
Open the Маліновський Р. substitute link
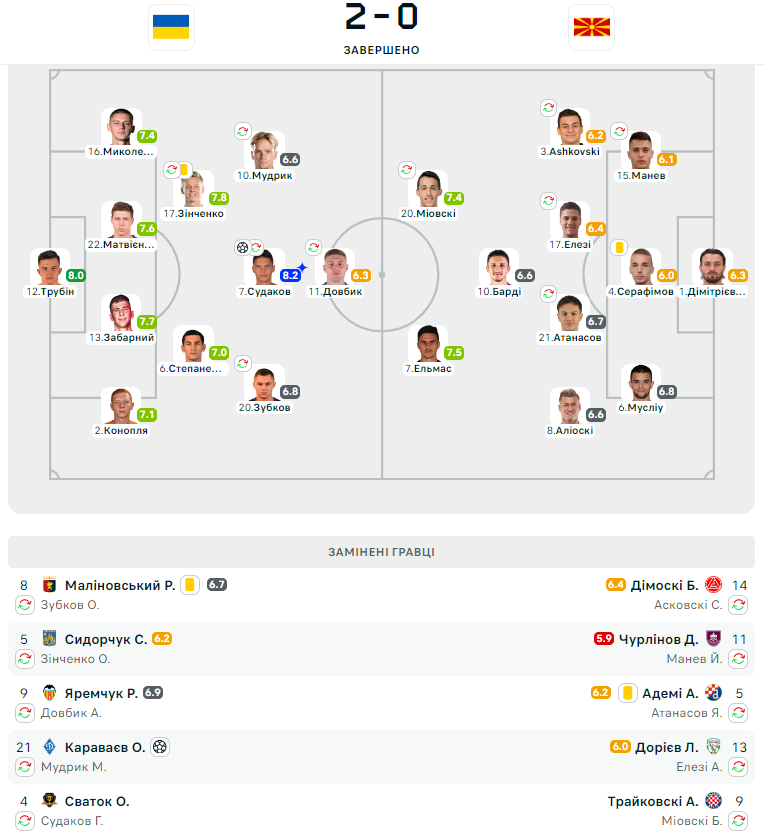(x=120, y=585)
